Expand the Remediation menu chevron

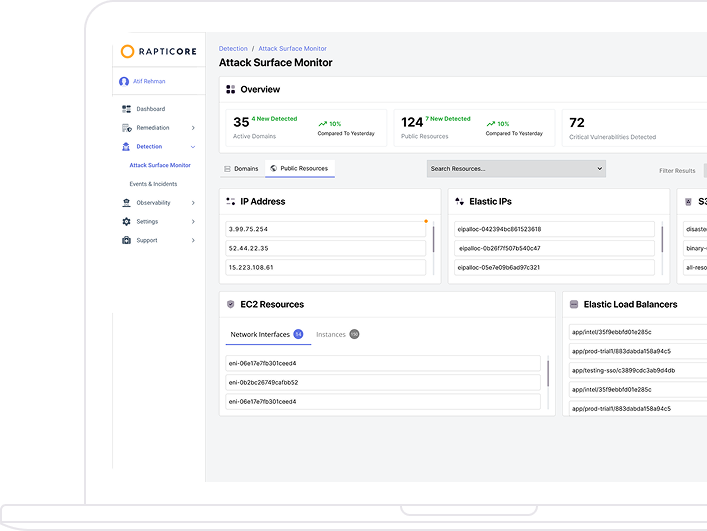click(x=193, y=128)
